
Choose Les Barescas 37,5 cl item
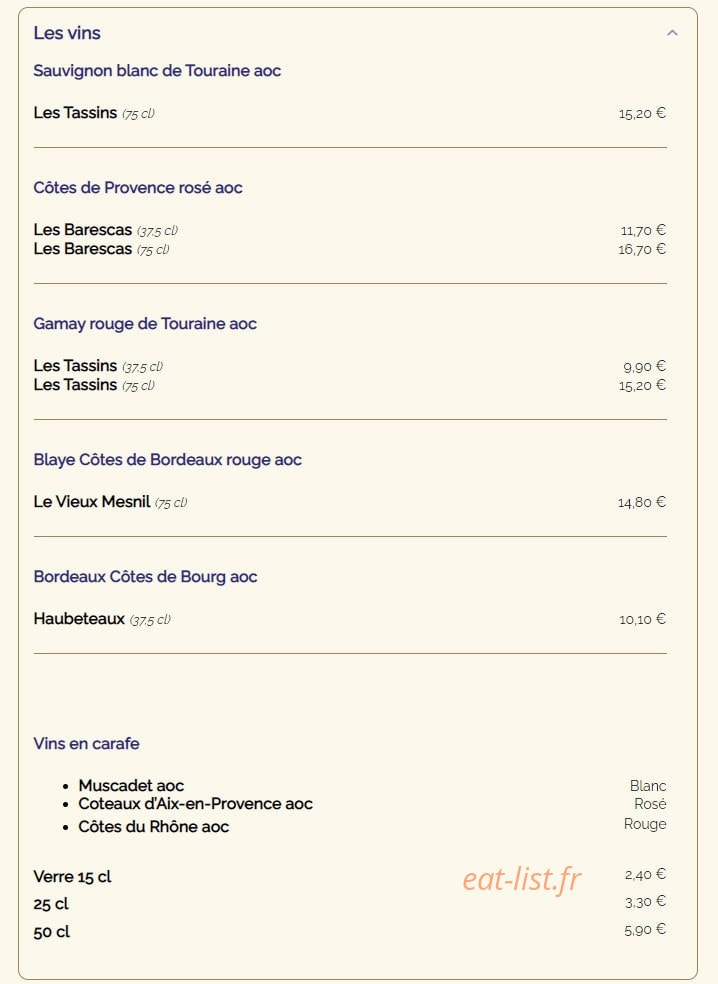106,230
